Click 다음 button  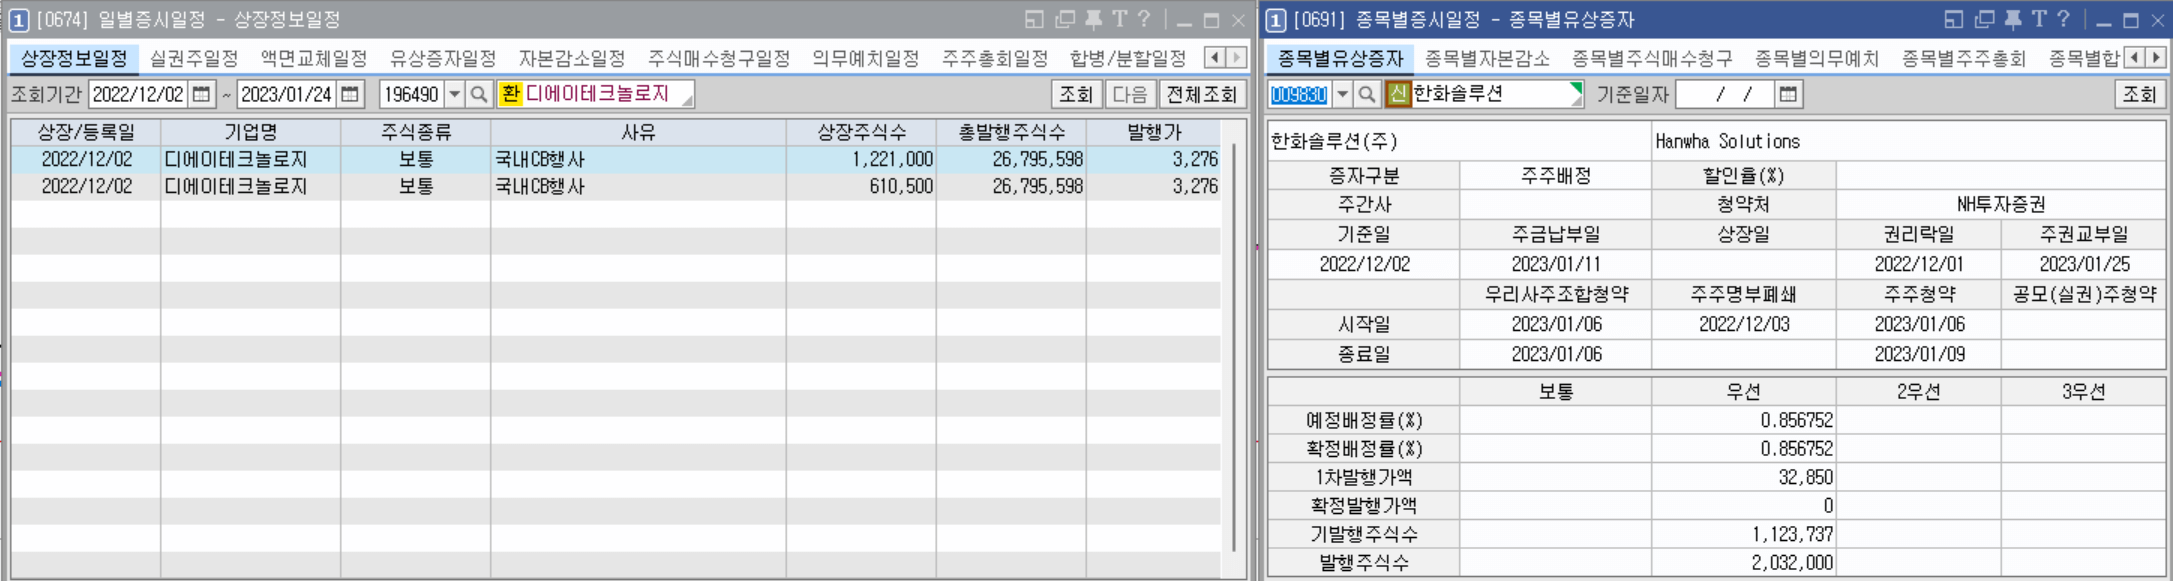(x=1130, y=94)
